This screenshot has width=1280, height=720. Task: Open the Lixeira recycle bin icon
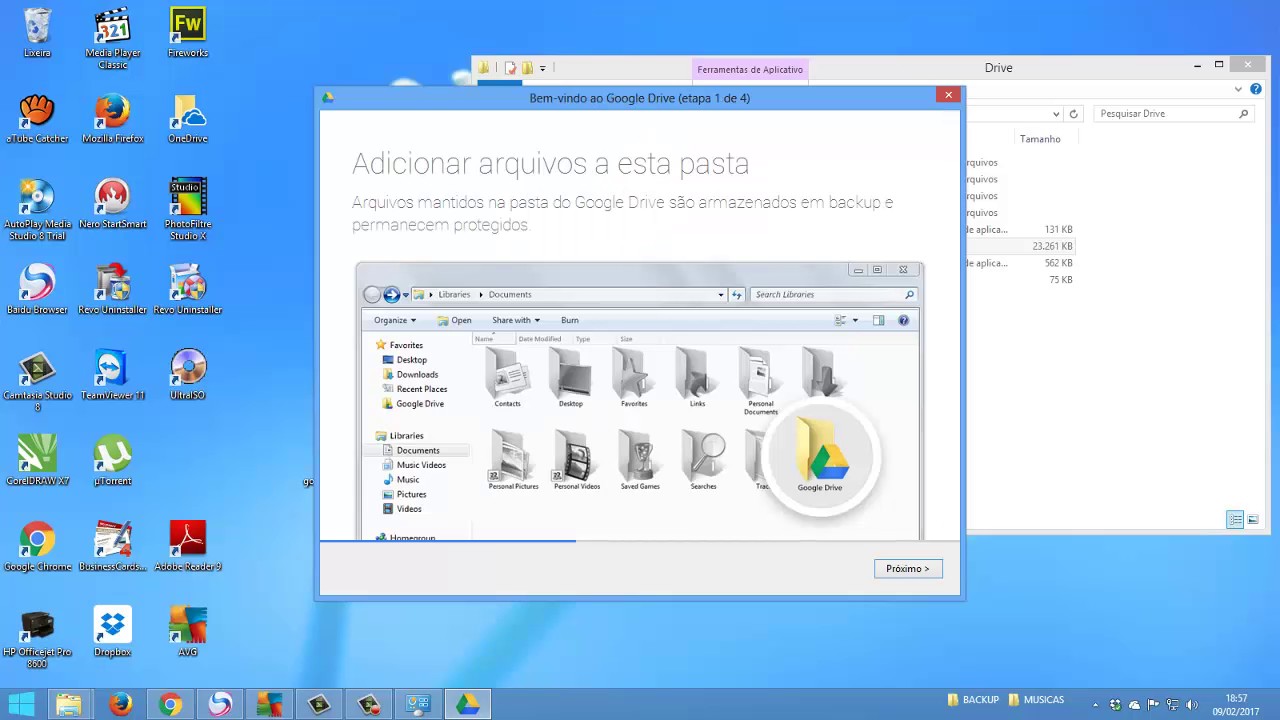click(37, 33)
